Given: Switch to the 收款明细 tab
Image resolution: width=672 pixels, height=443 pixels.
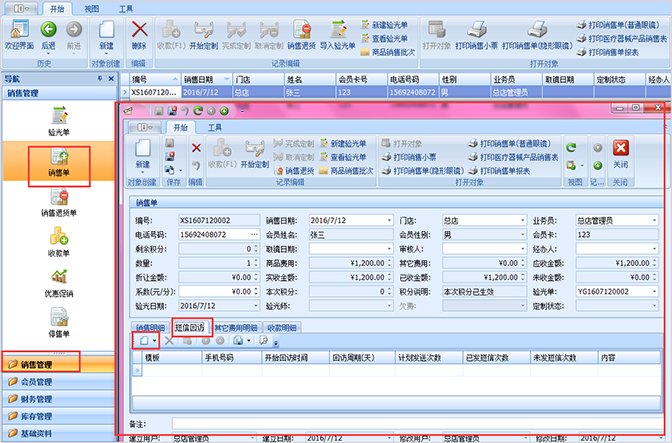Looking at the screenshot, I should click(282, 328).
